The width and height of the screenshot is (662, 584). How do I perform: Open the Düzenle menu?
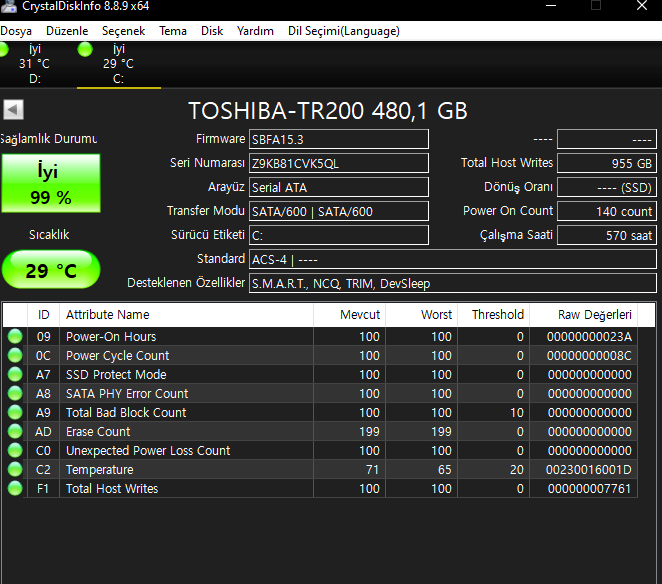click(x=67, y=31)
